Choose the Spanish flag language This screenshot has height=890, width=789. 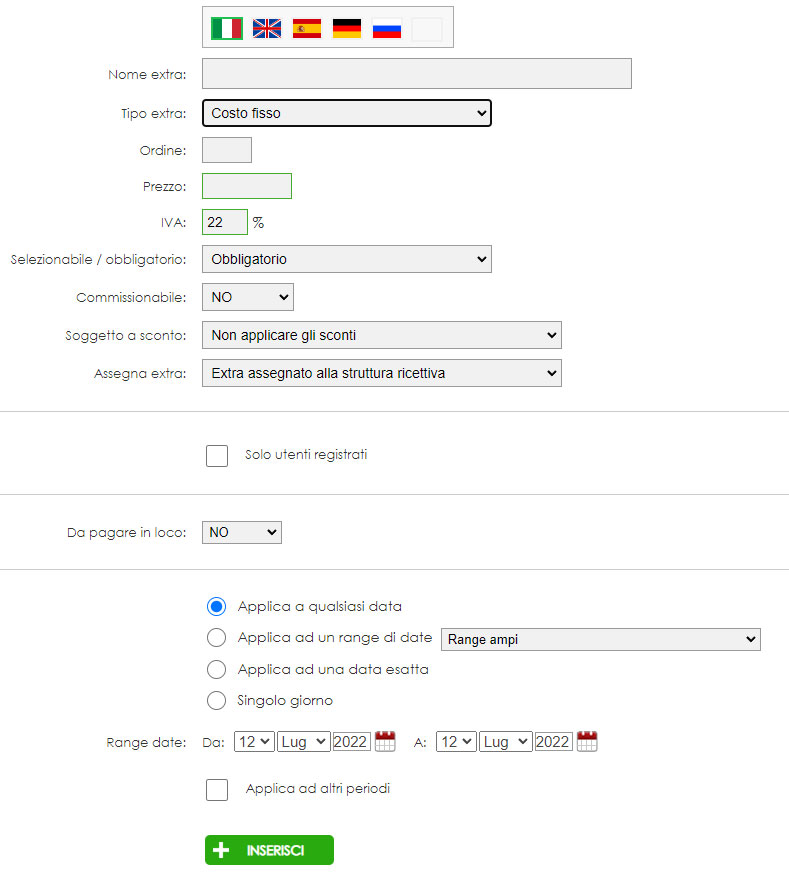click(307, 28)
